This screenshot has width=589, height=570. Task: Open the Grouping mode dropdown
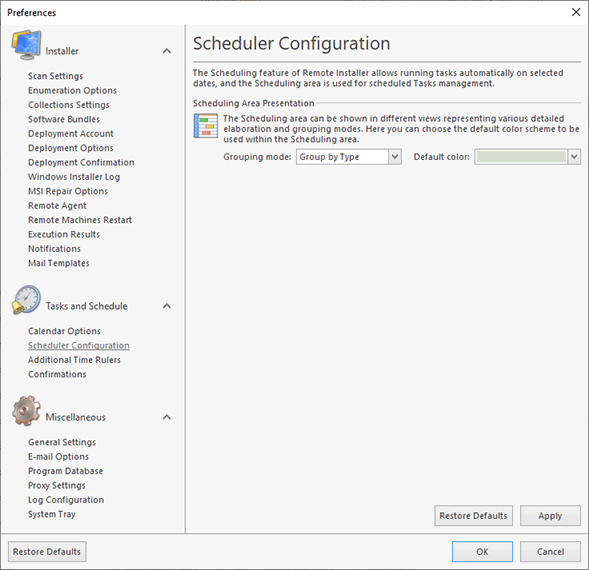[395, 157]
